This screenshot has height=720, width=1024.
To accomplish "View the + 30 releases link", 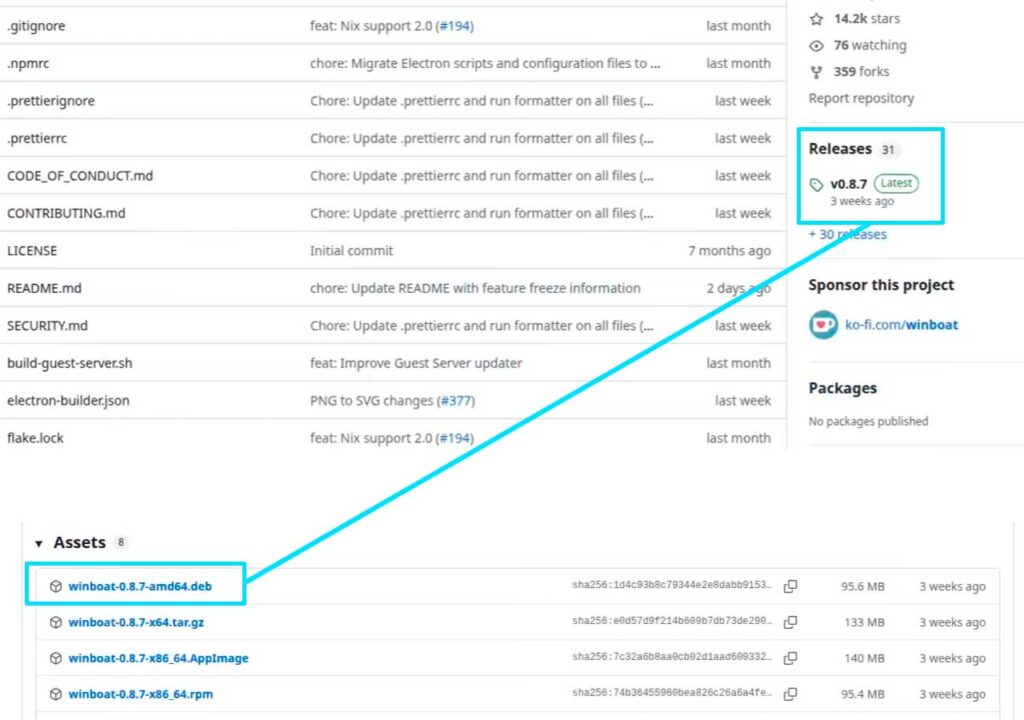I will [847, 234].
